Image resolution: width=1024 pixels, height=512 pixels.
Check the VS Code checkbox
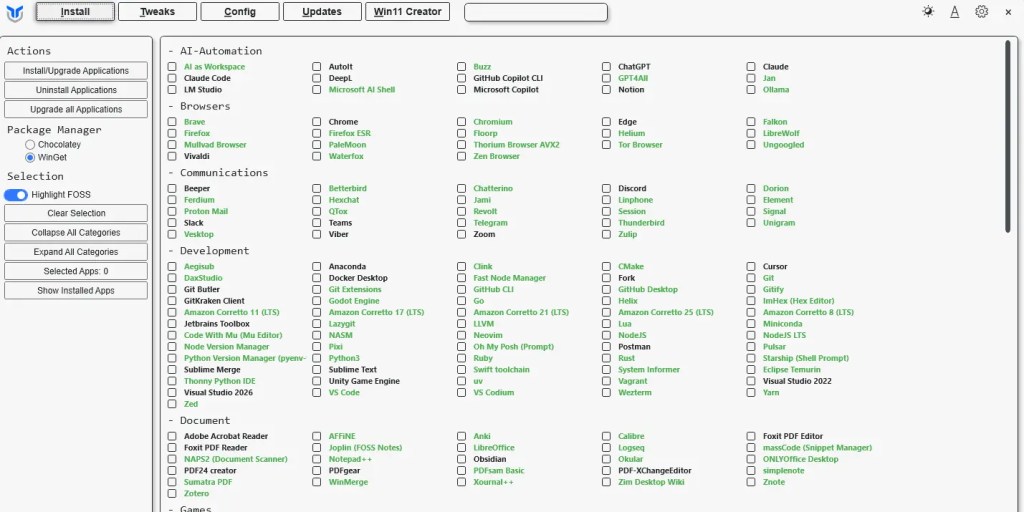coord(317,392)
